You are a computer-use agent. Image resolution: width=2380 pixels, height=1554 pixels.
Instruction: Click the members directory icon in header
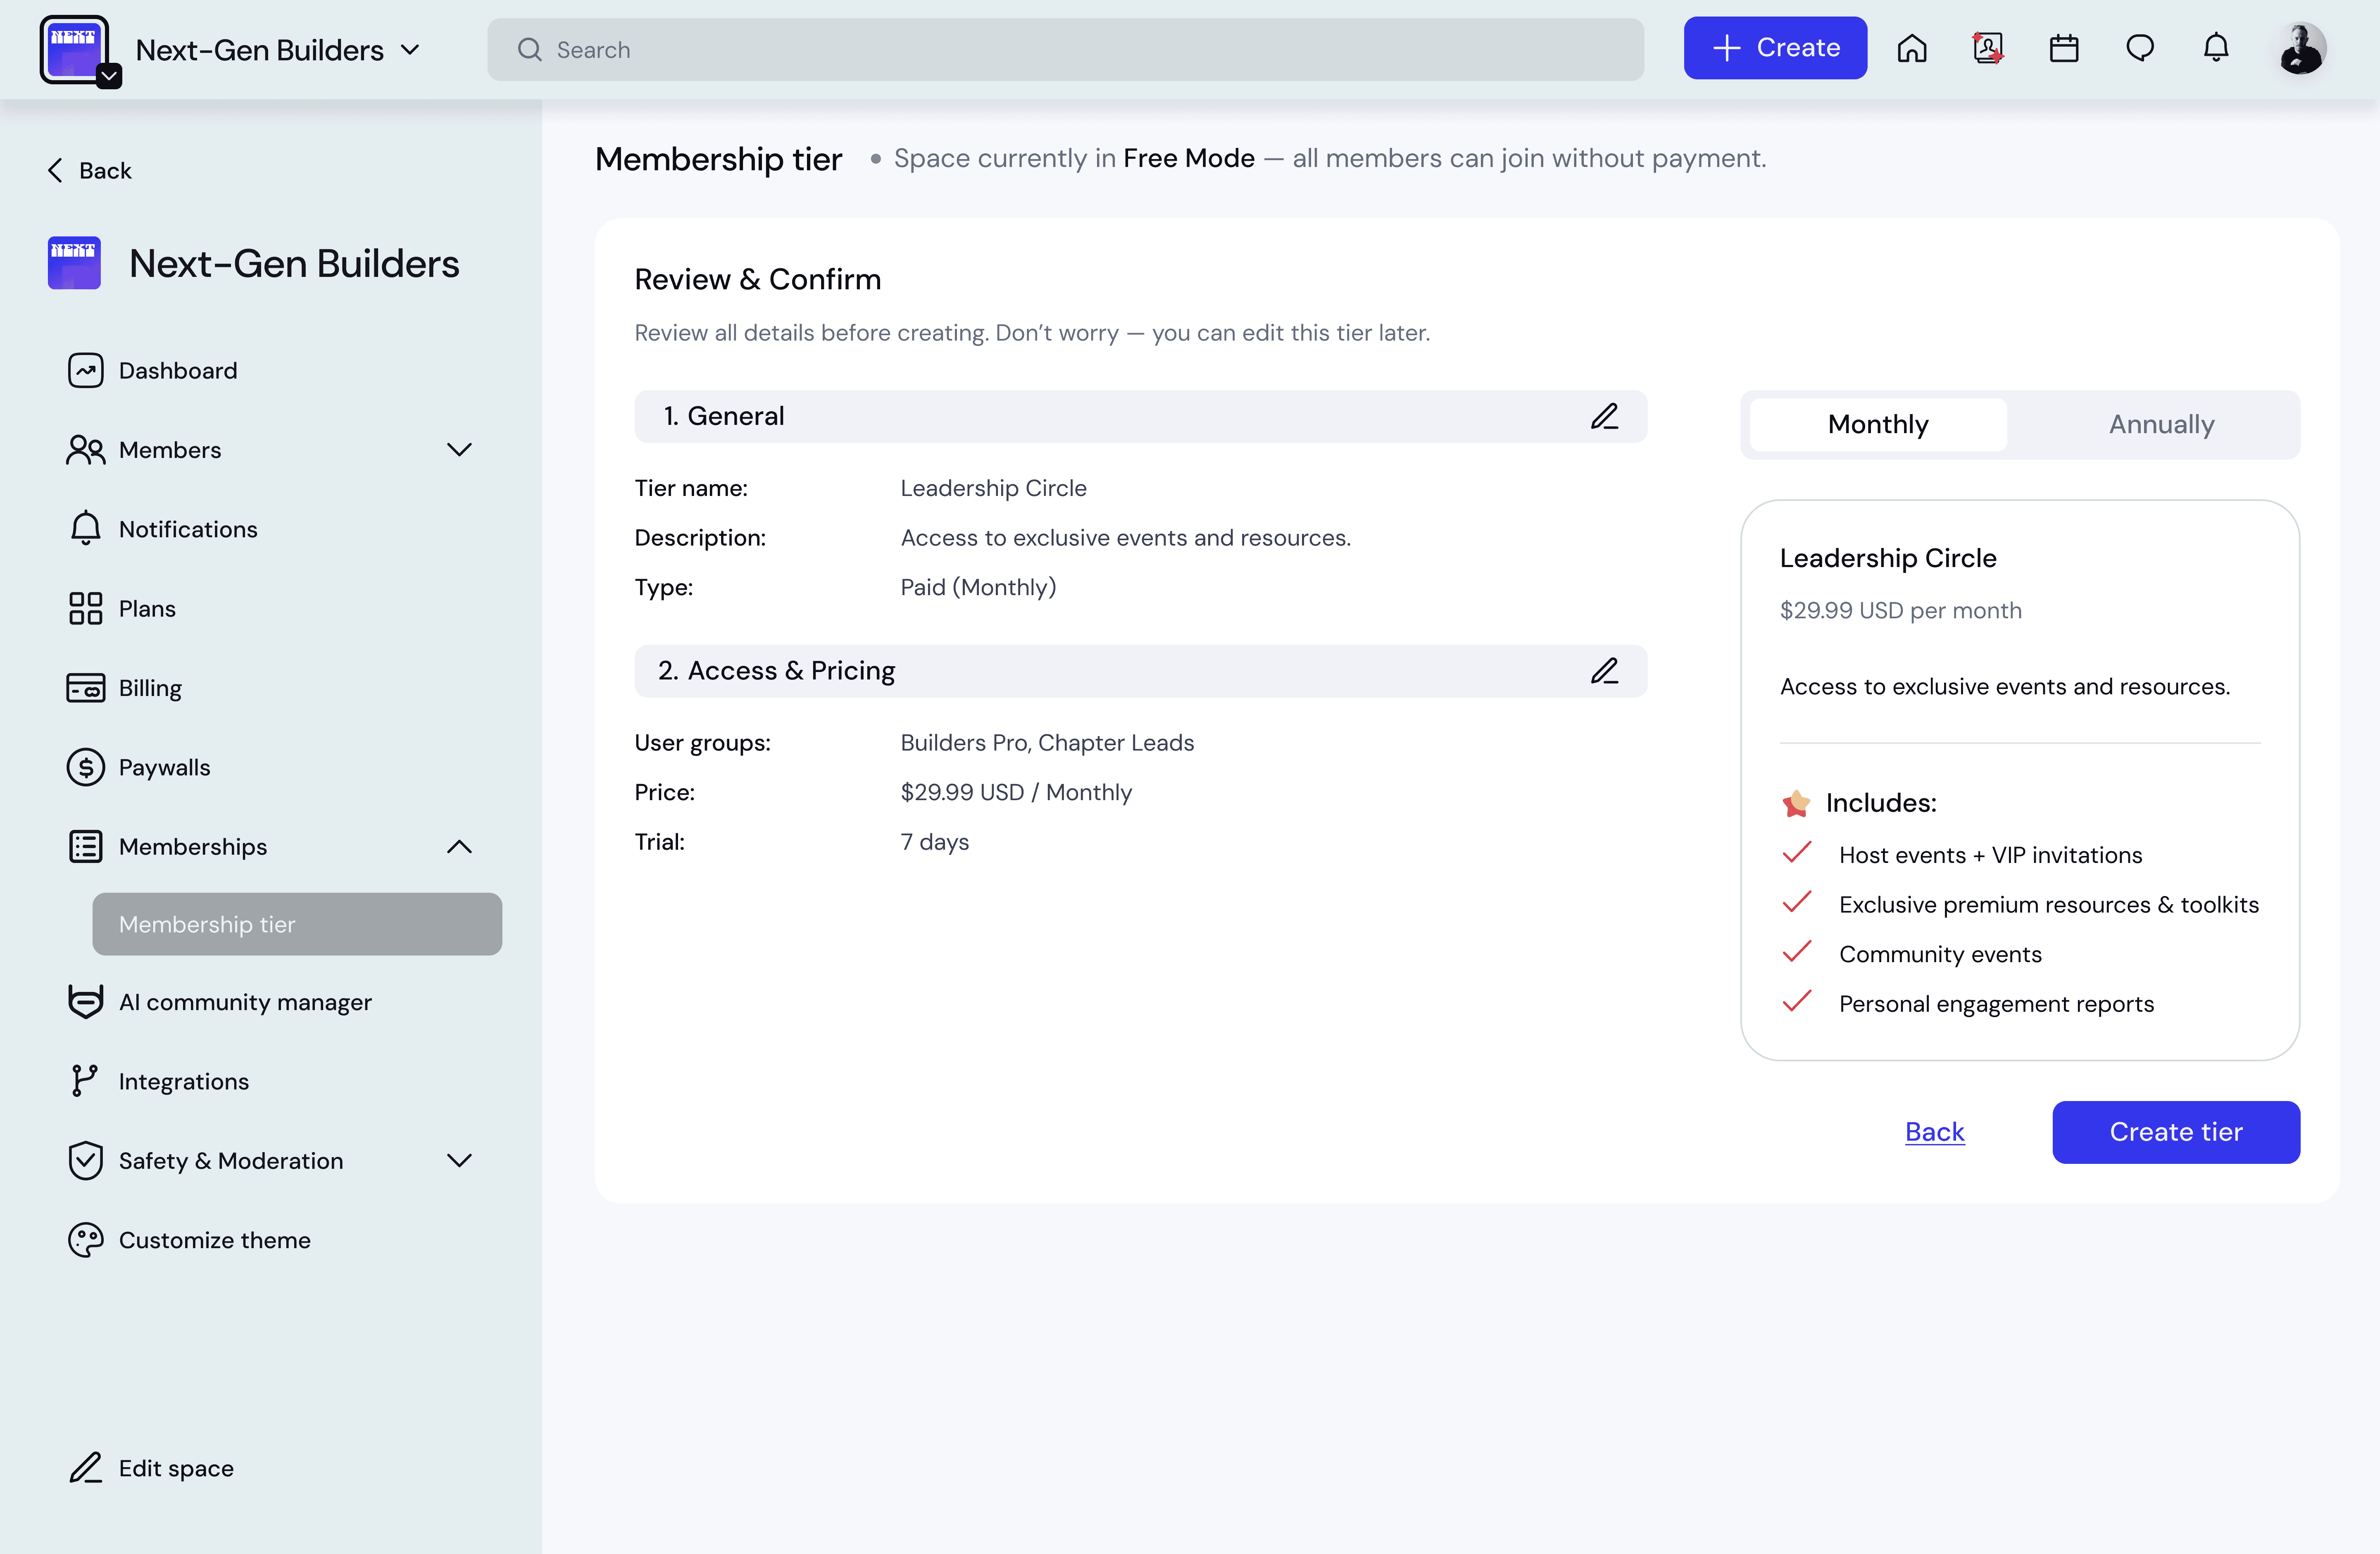(1987, 48)
